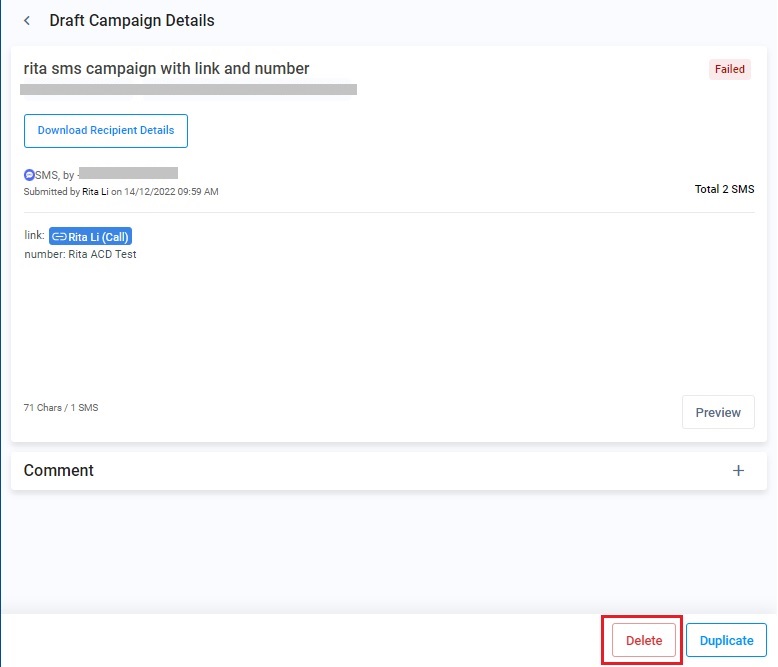Click the link icon inside the Rita Li chip
The image size is (778, 667).
coord(59,237)
